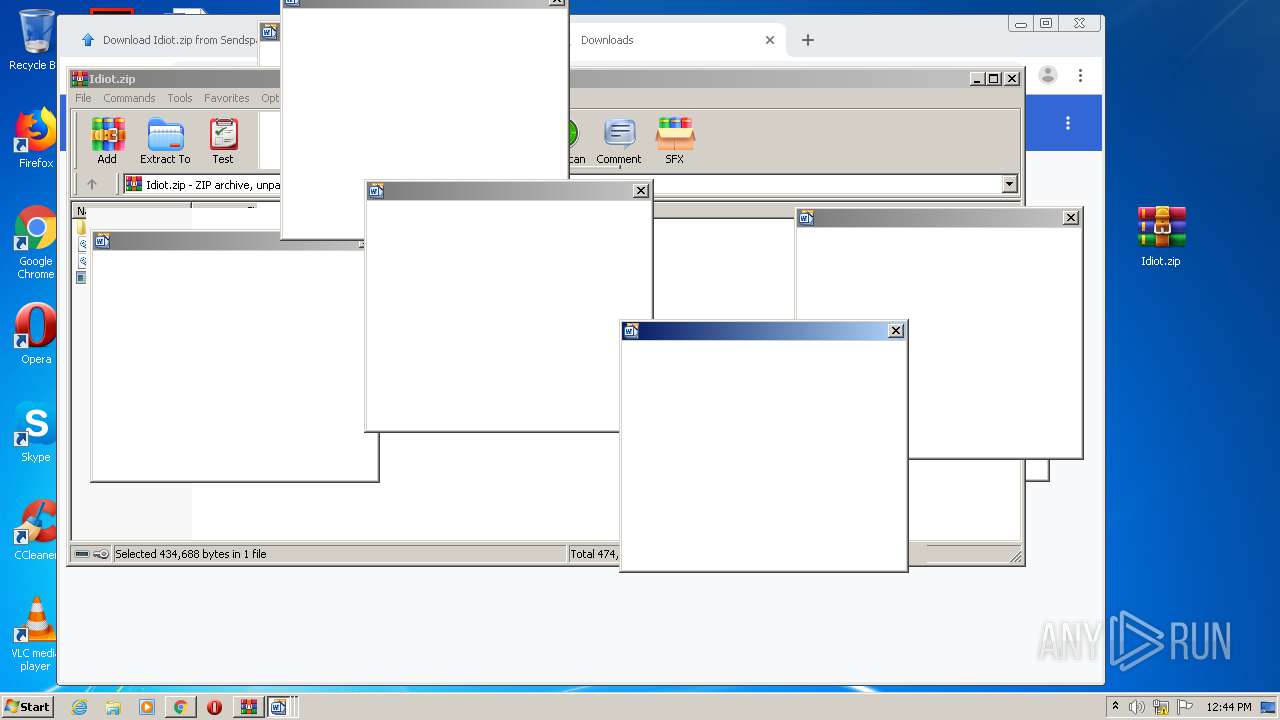
Task: Click the Chrome taskbar button
Action: pos(181,707)
